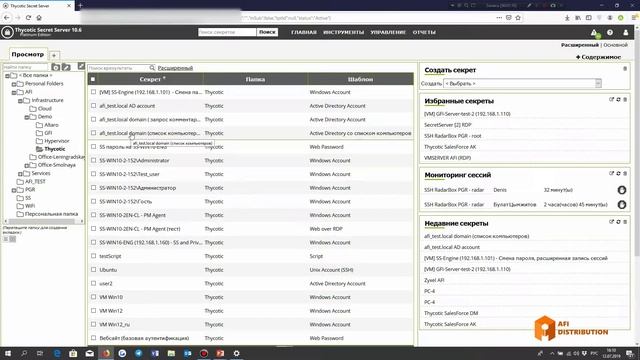Image resolution: width=640 pixels, height=360 pixels.
Task: Select the Просмотр tab
Action: (x=27, y=54)
